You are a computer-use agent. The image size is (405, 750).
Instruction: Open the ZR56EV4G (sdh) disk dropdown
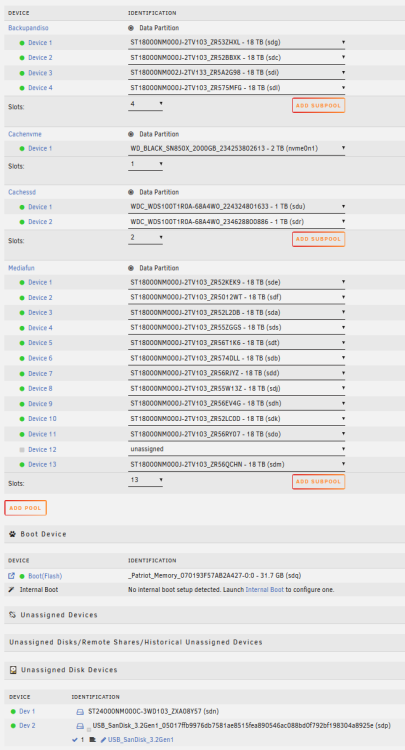(237, 404)
